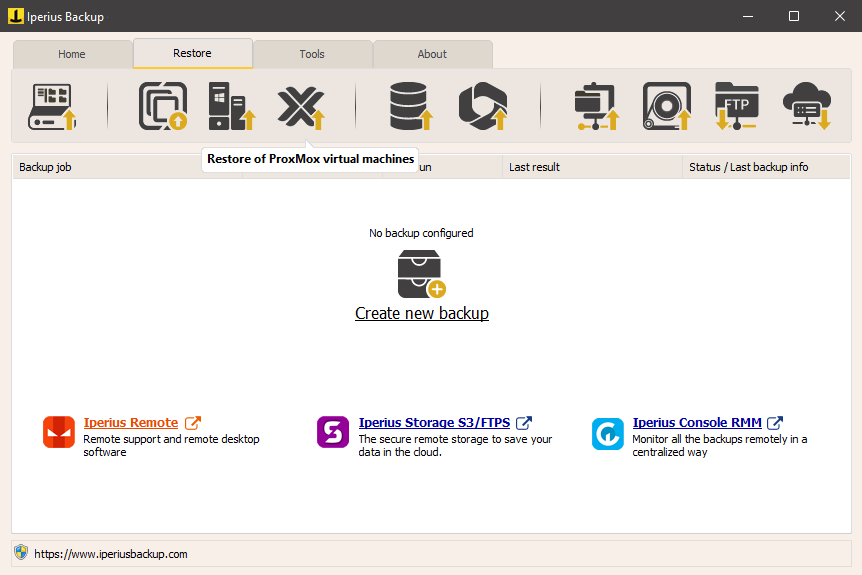Switch to the Home tab
The image size is (862, 575).
72,54
